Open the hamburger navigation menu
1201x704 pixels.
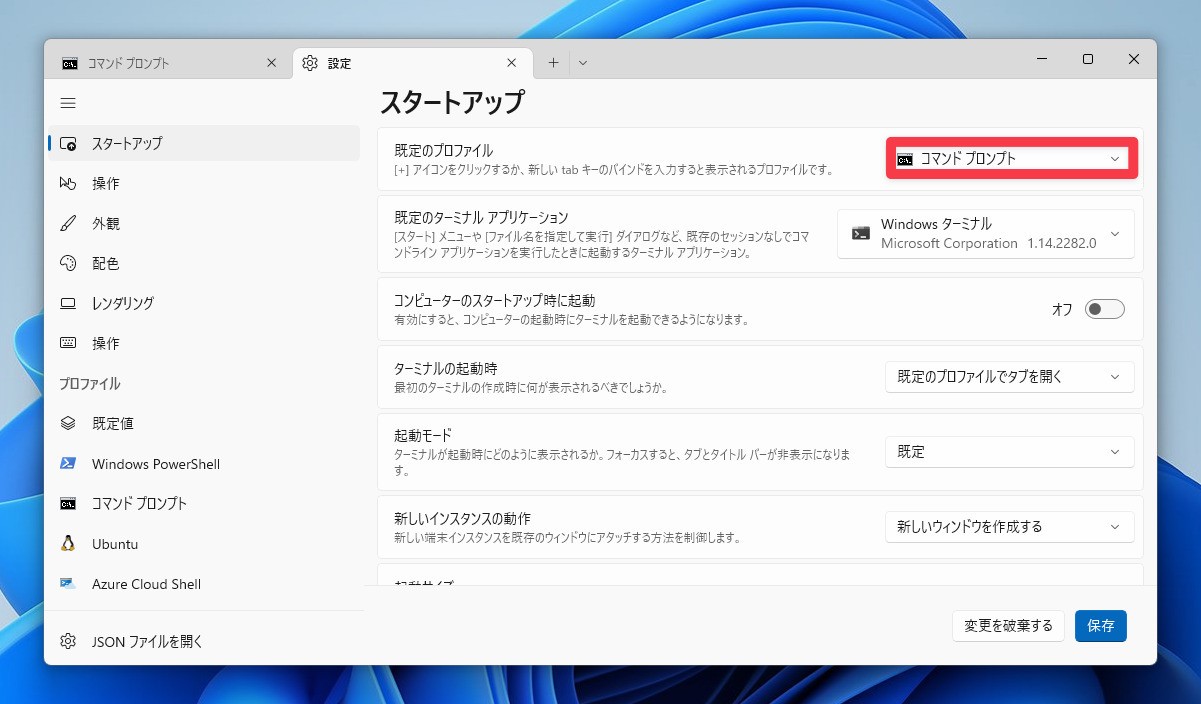coord(68,103)
